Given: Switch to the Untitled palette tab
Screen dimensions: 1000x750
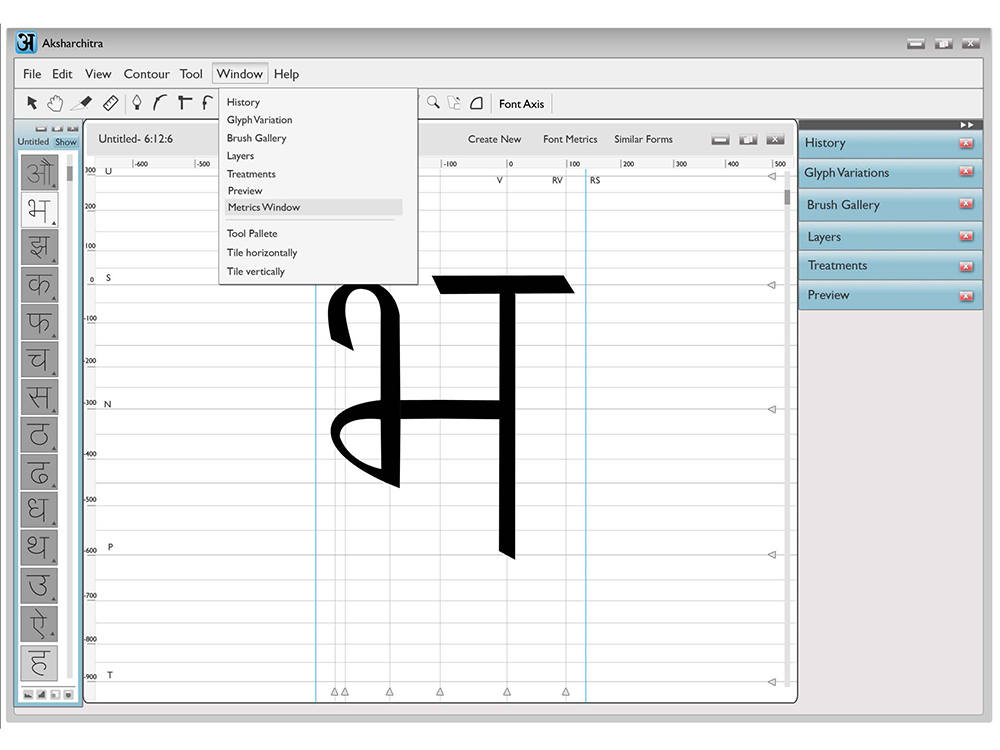Looking at the screenshot, I should [33, 142].
